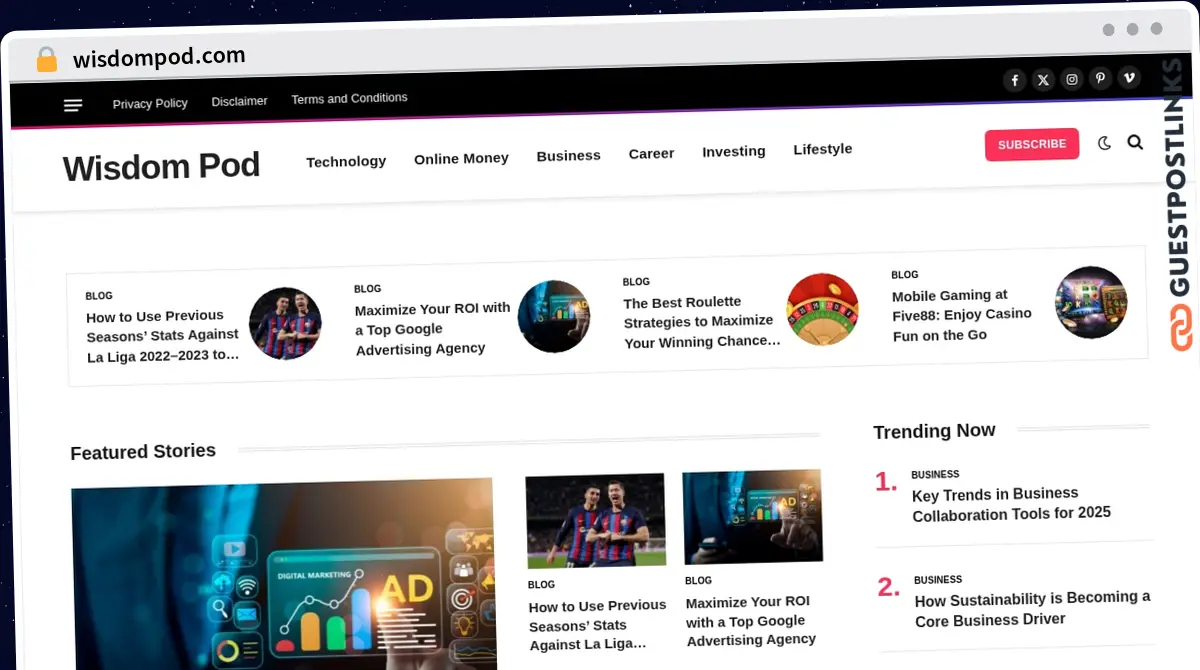The width and height of the screenshot is (1200, 670).
Task: Toggle dark mode with moon icon
Action: coord(1104,143)
